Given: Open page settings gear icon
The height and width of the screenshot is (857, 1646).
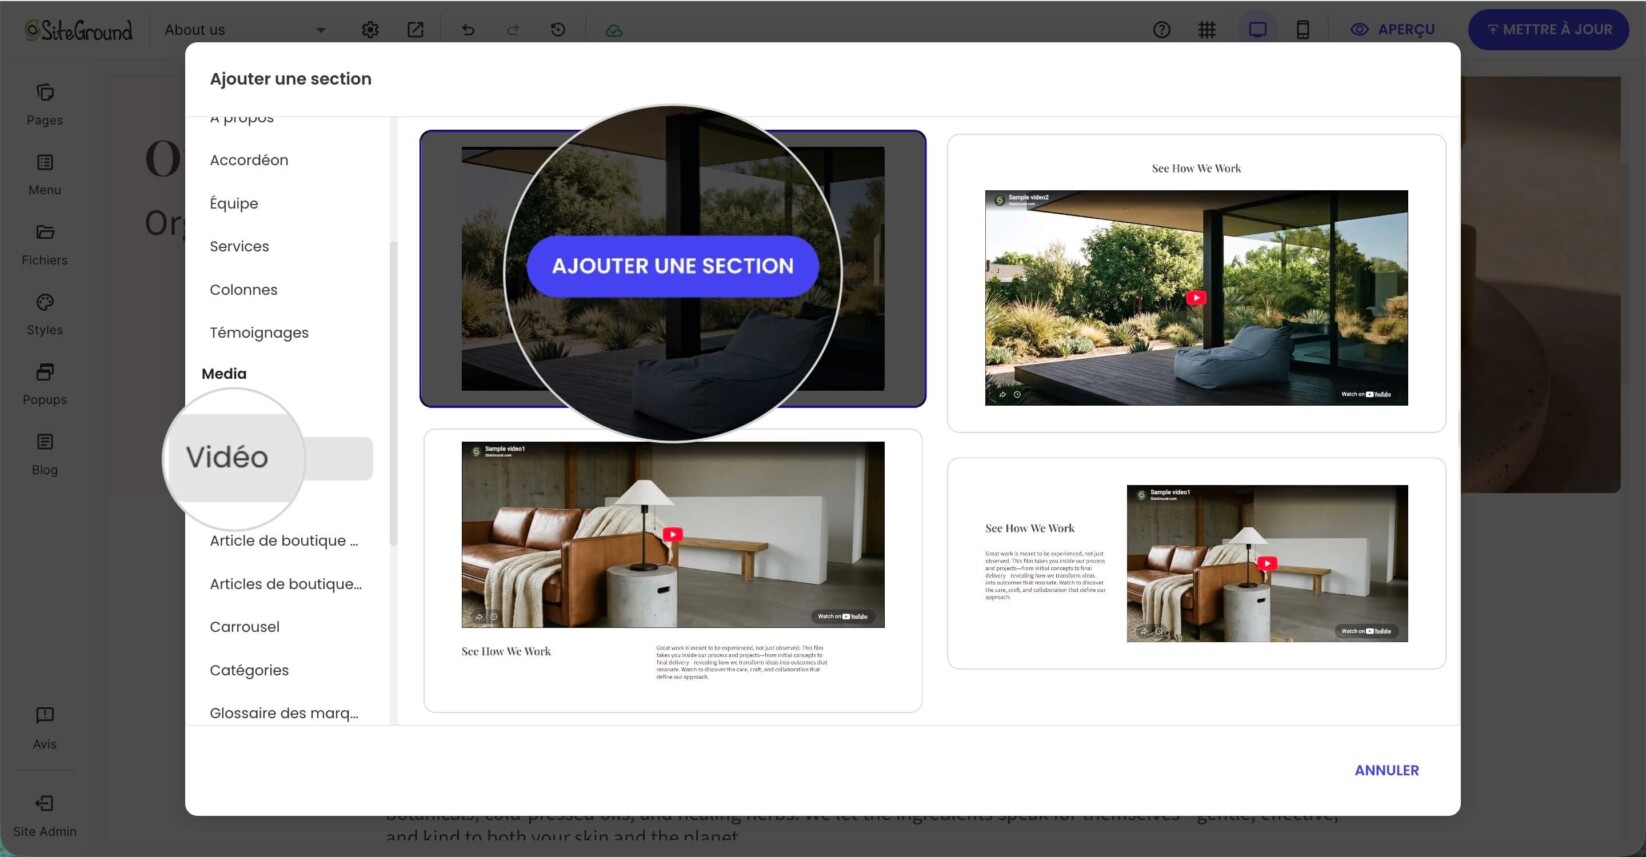Looking at the screenshot, I should tap(370, 30).
